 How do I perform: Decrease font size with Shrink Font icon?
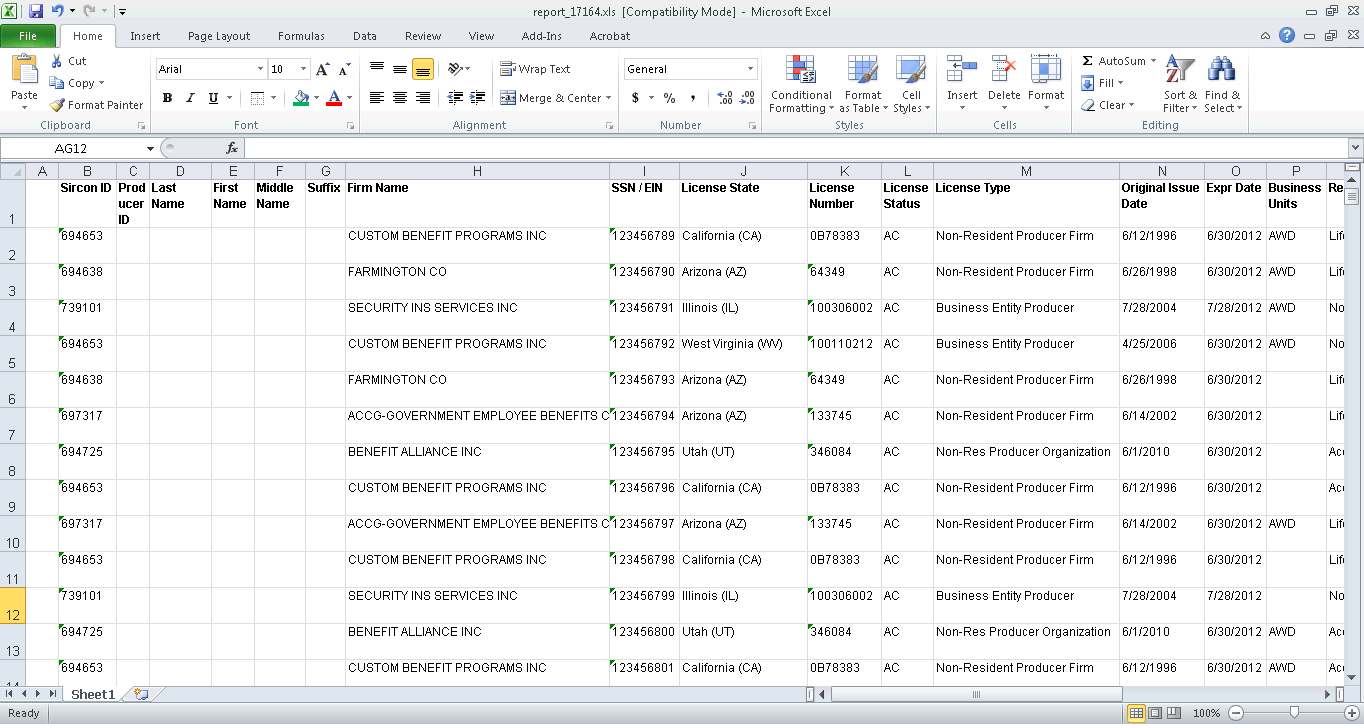[344, 70]
